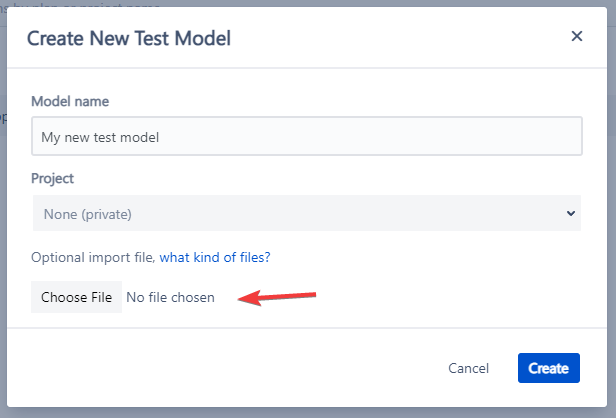Image resolution: width=616 pixels, height=418 pixels.
Task: Select the 'None (private)' project value
Action: 88,214
